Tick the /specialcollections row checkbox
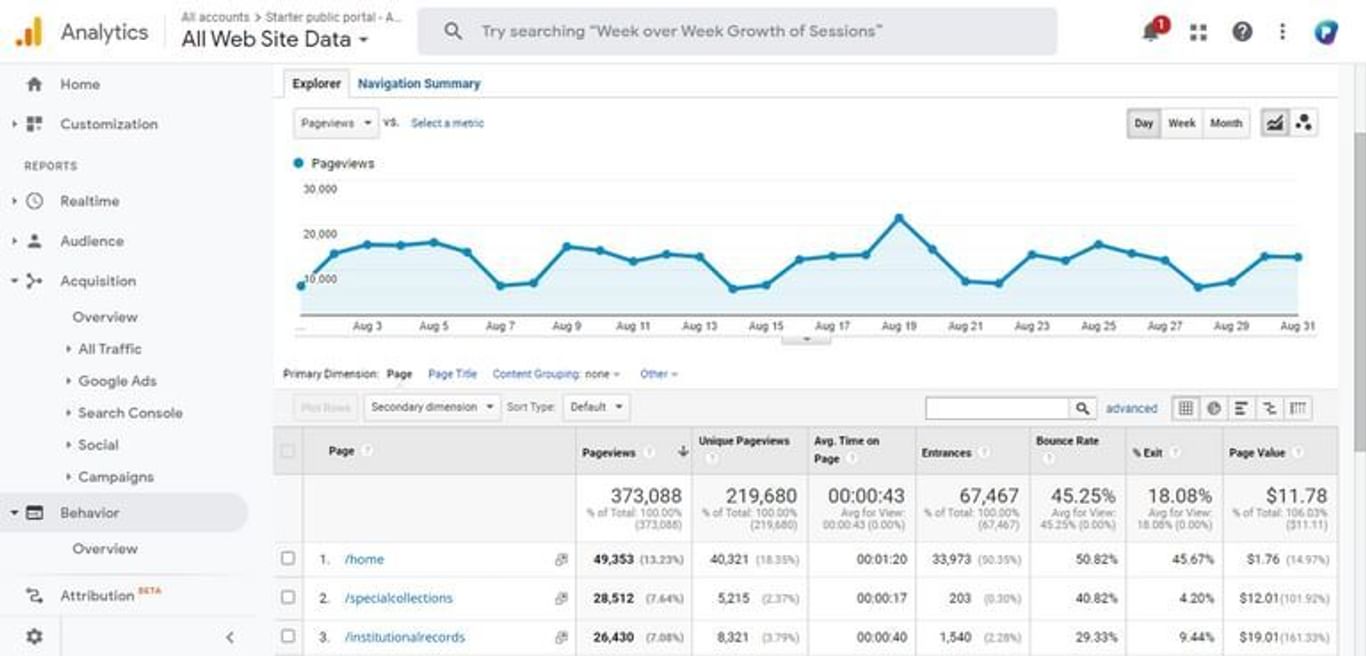This screenshot has height=656, width=1366. click(x=288, y=598)
